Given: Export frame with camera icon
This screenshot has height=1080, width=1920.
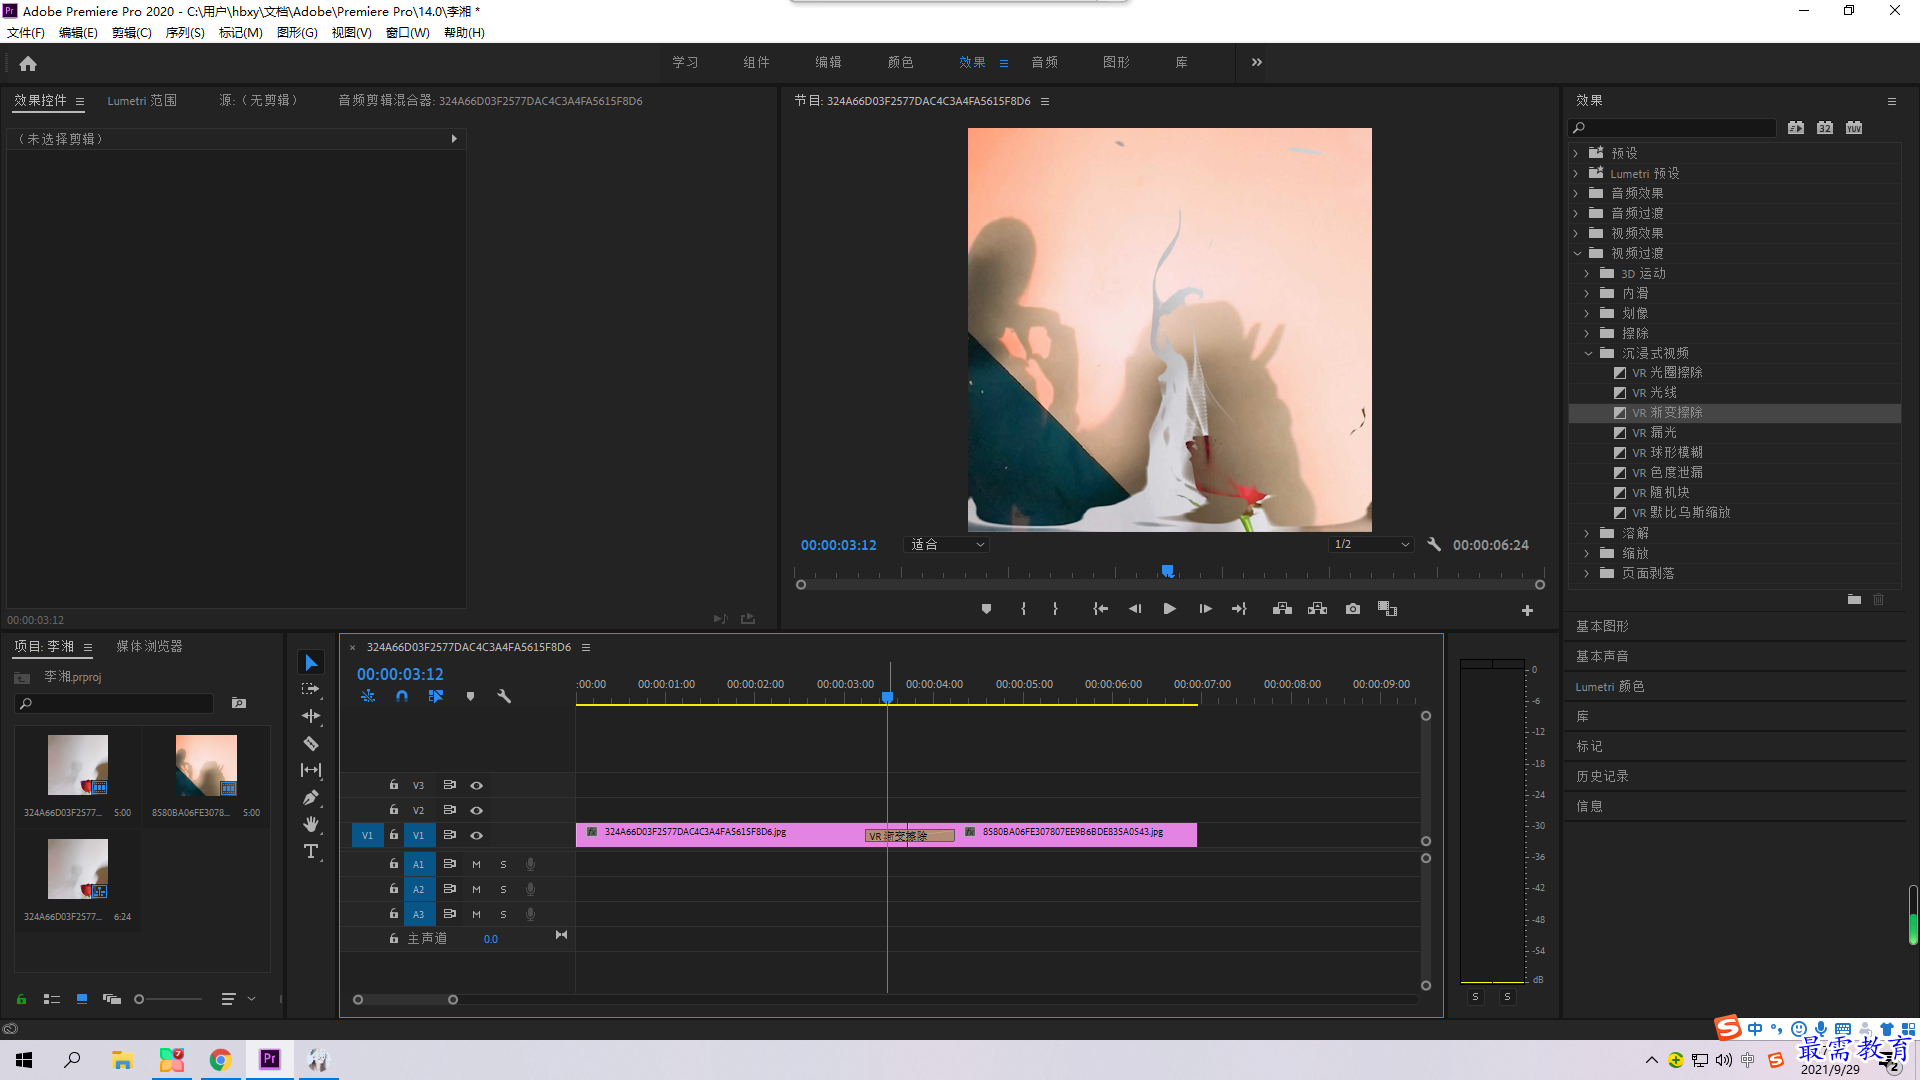Looking at the screenshot, I should coord(1353,608).
